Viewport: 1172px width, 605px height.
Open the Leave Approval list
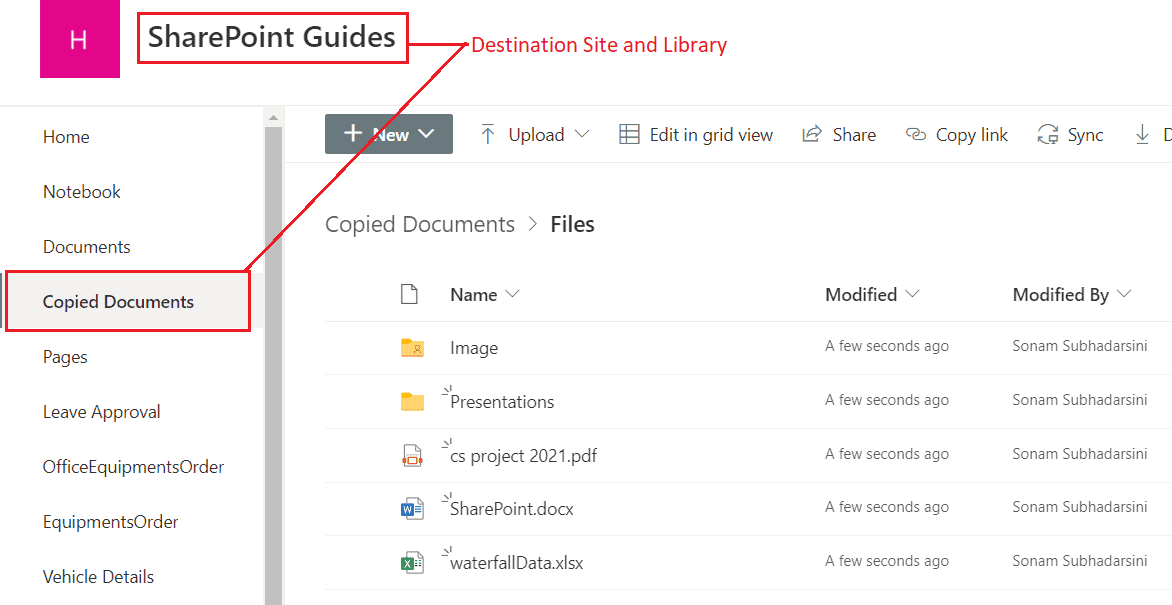101,411
